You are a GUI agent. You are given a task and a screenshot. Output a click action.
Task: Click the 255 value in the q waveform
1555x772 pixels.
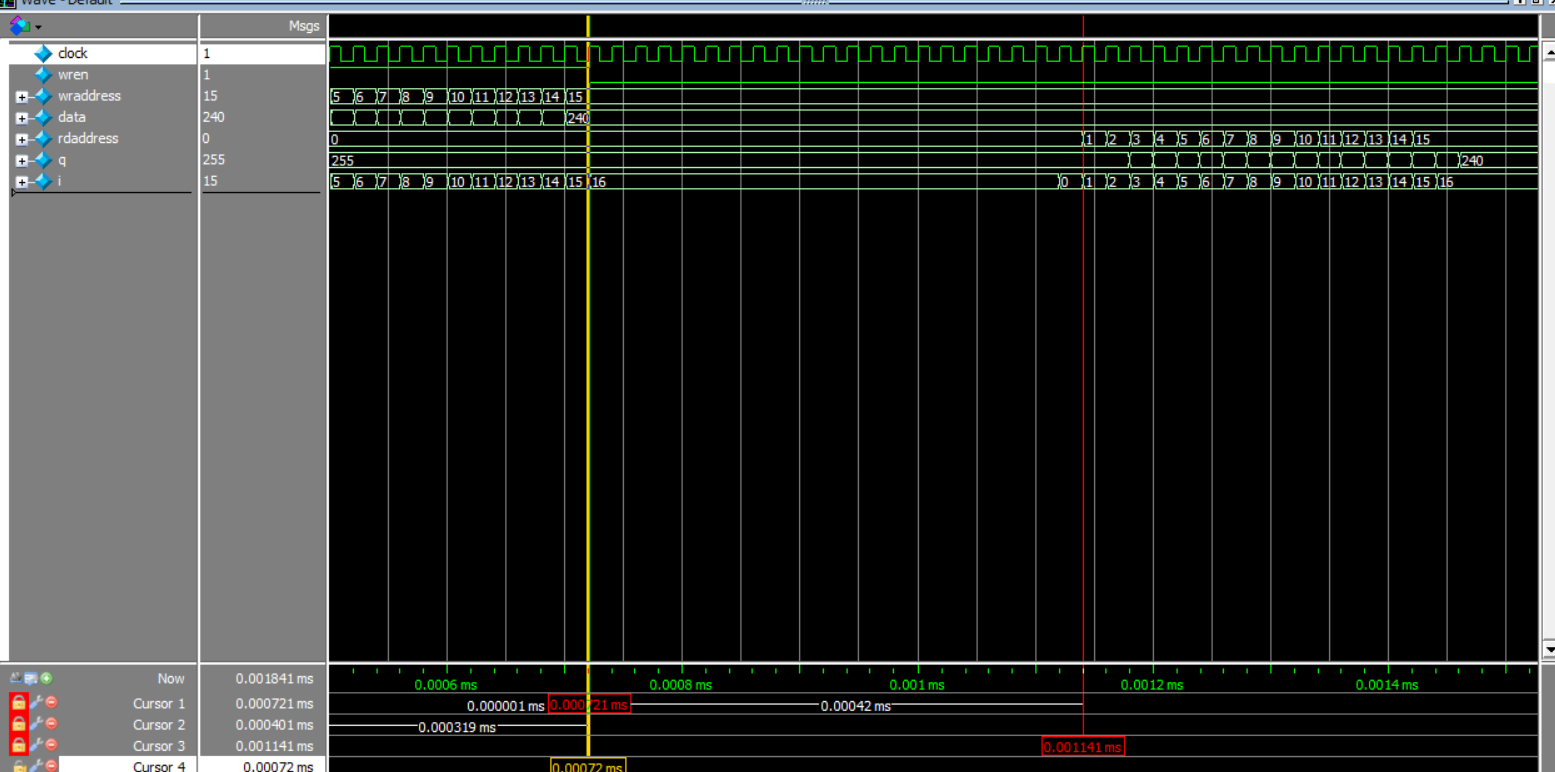[342, 160]
